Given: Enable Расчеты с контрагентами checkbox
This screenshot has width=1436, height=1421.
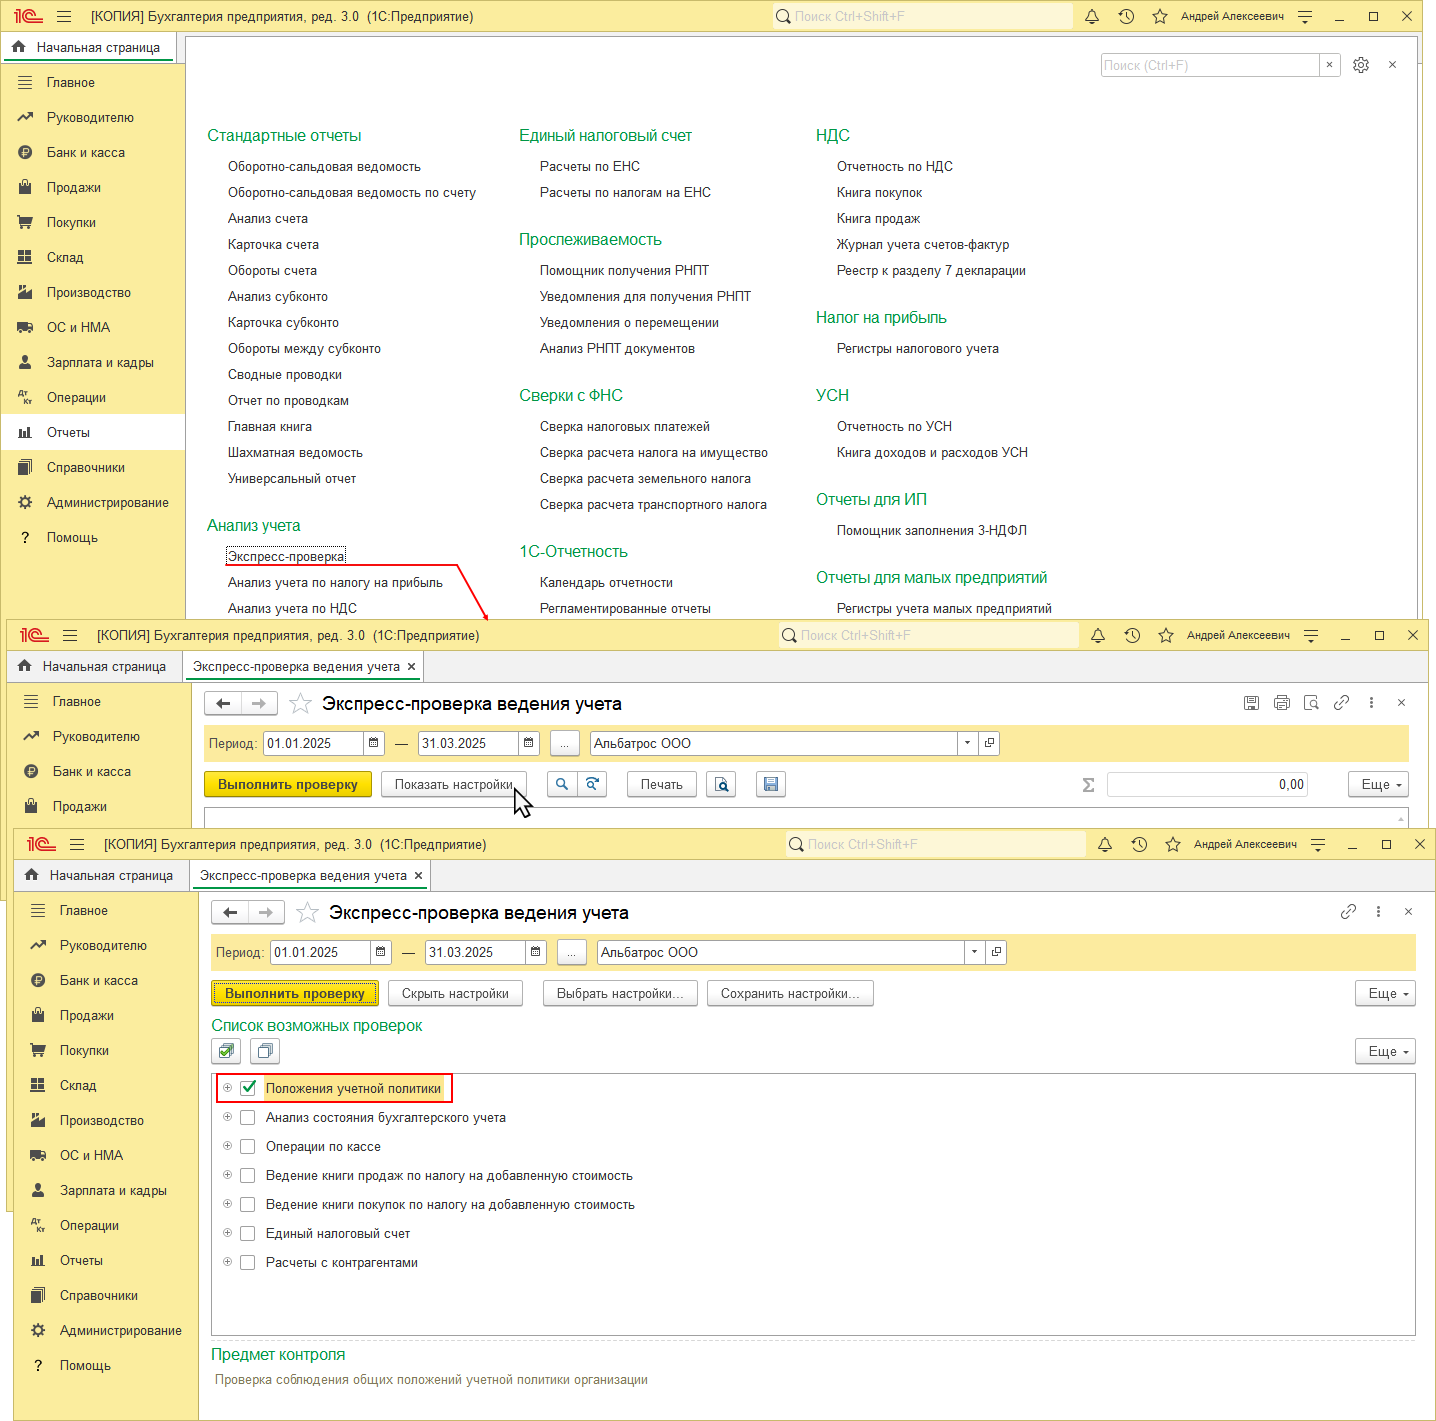Looking at the screenshot, I should 248,1262.
